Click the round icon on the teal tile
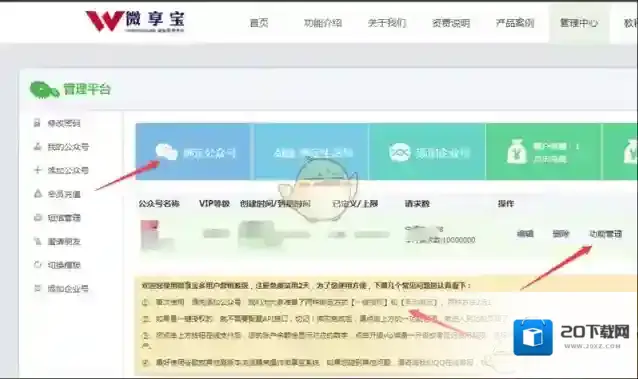The image size is (638, 379). point(400,152)
